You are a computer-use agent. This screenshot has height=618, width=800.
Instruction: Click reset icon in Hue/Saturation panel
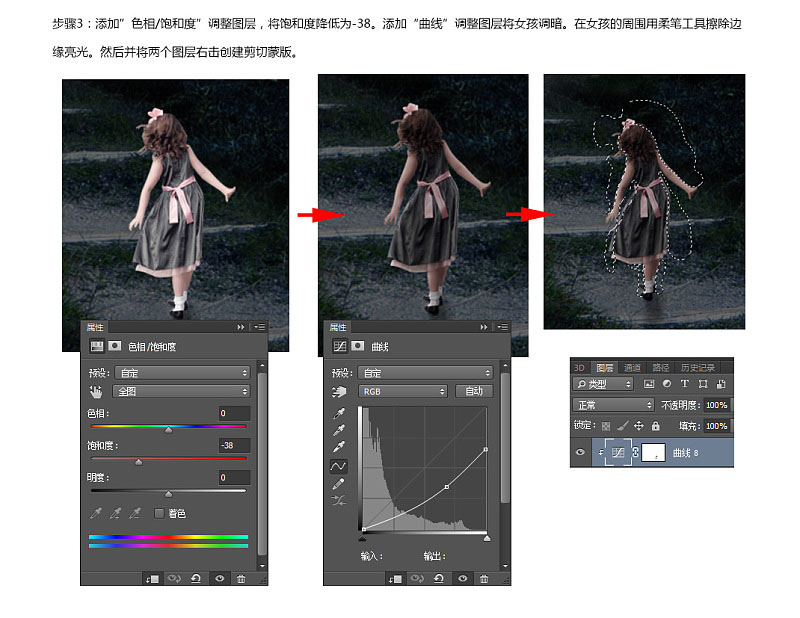(195, 578)
